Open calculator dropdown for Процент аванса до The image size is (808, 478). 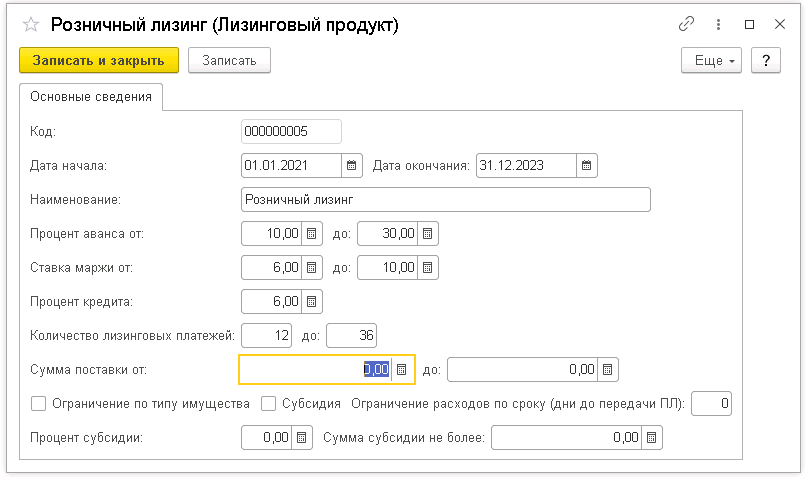[x=427, y=233]
